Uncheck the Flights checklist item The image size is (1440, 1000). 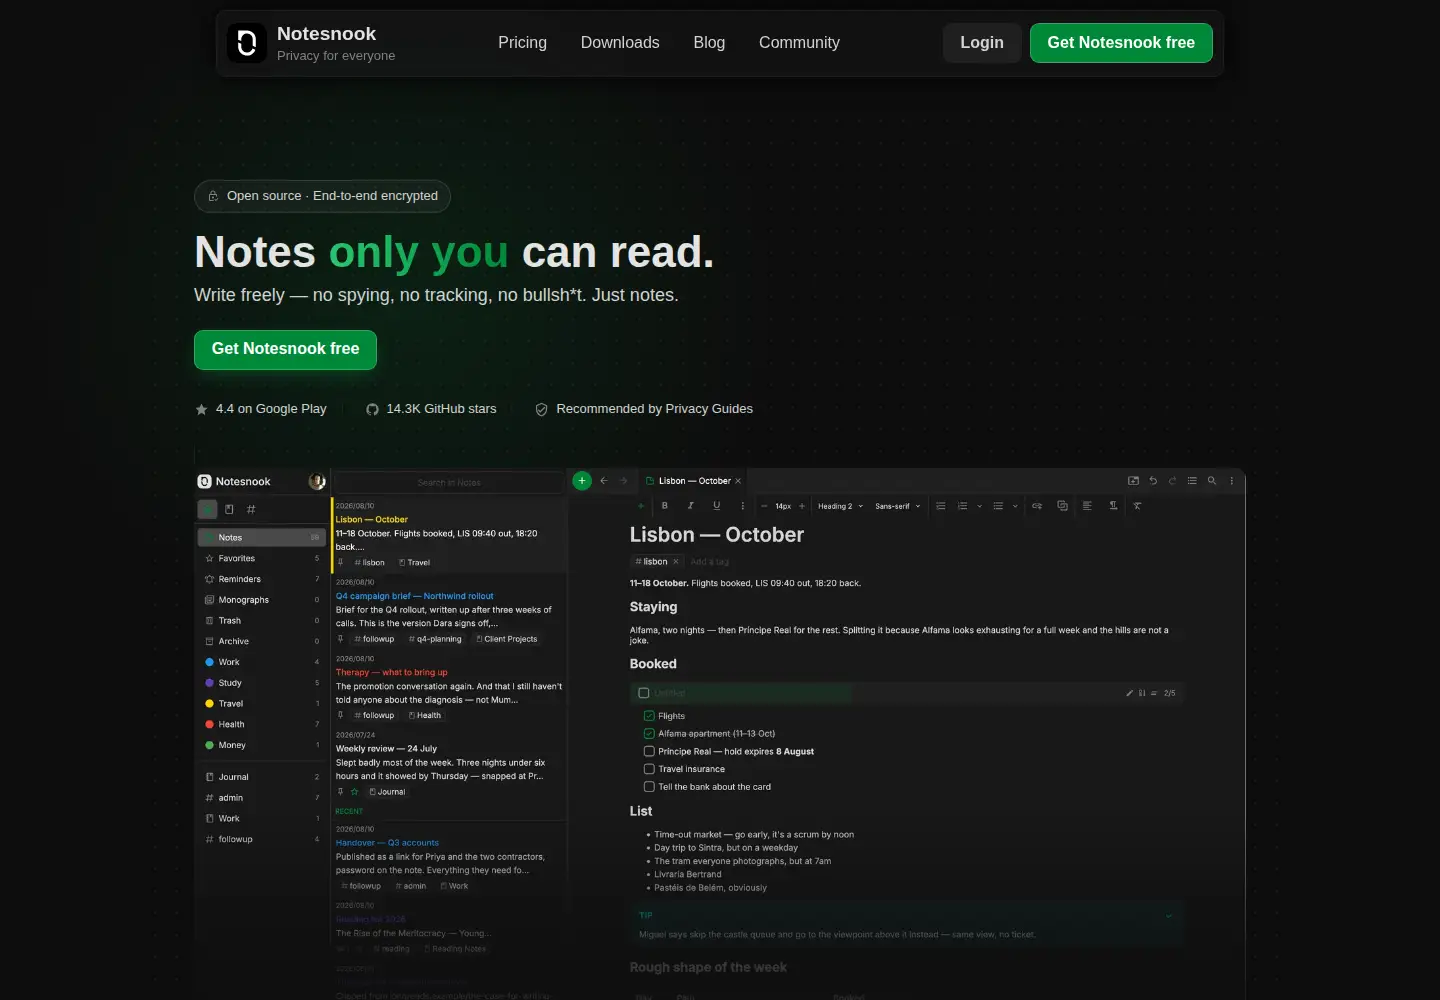649,716
